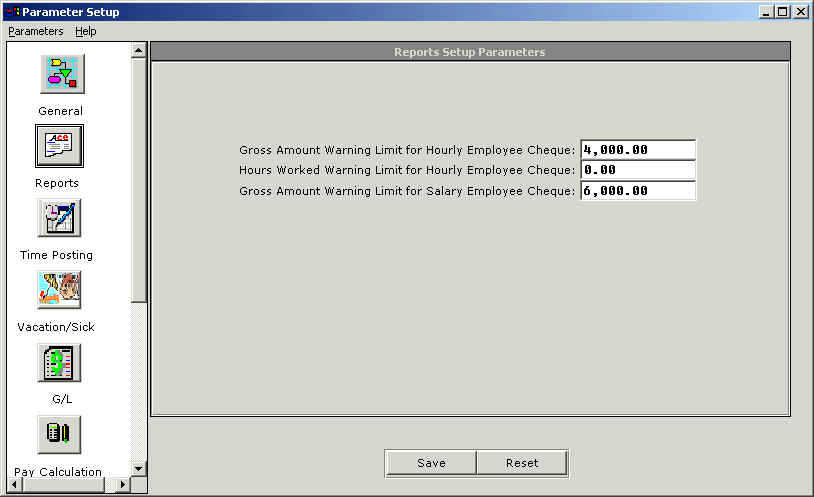Open the Help menu

point(86,31)
